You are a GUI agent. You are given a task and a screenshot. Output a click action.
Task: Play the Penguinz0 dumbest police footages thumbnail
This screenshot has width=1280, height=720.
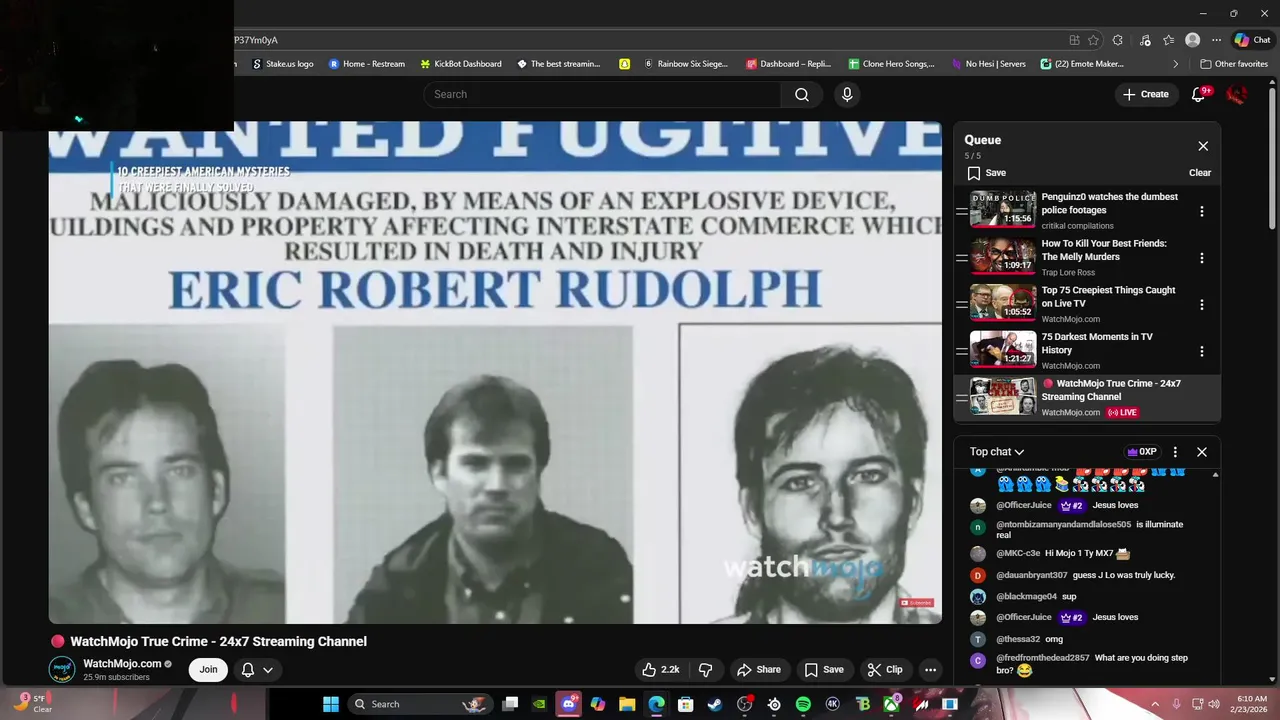(x=1003, y=210)
